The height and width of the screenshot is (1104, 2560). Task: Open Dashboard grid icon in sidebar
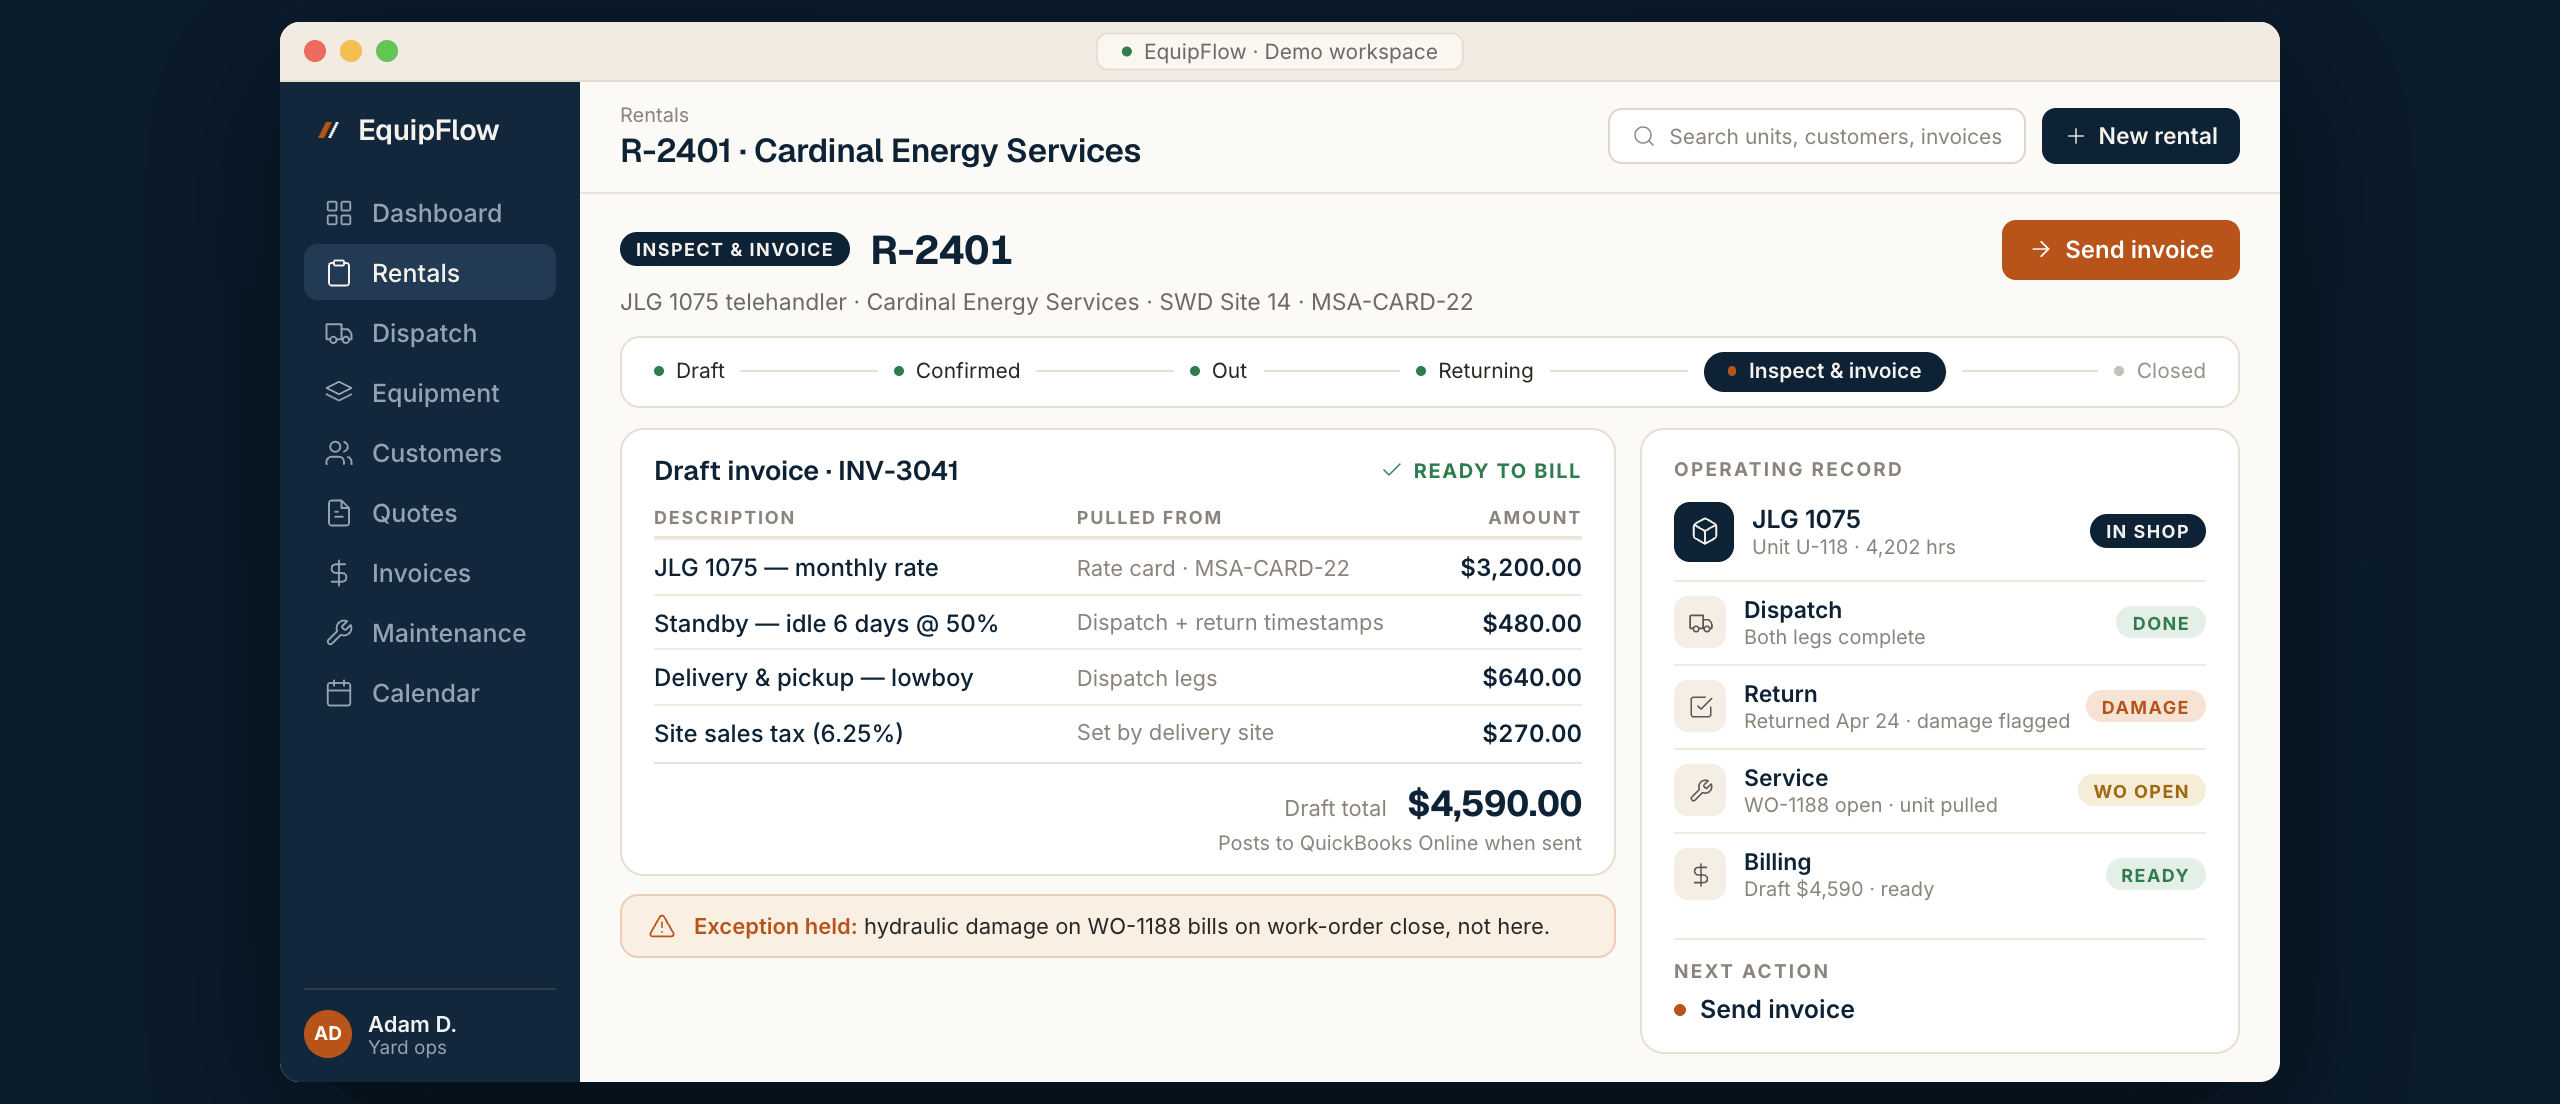[339, 213]
